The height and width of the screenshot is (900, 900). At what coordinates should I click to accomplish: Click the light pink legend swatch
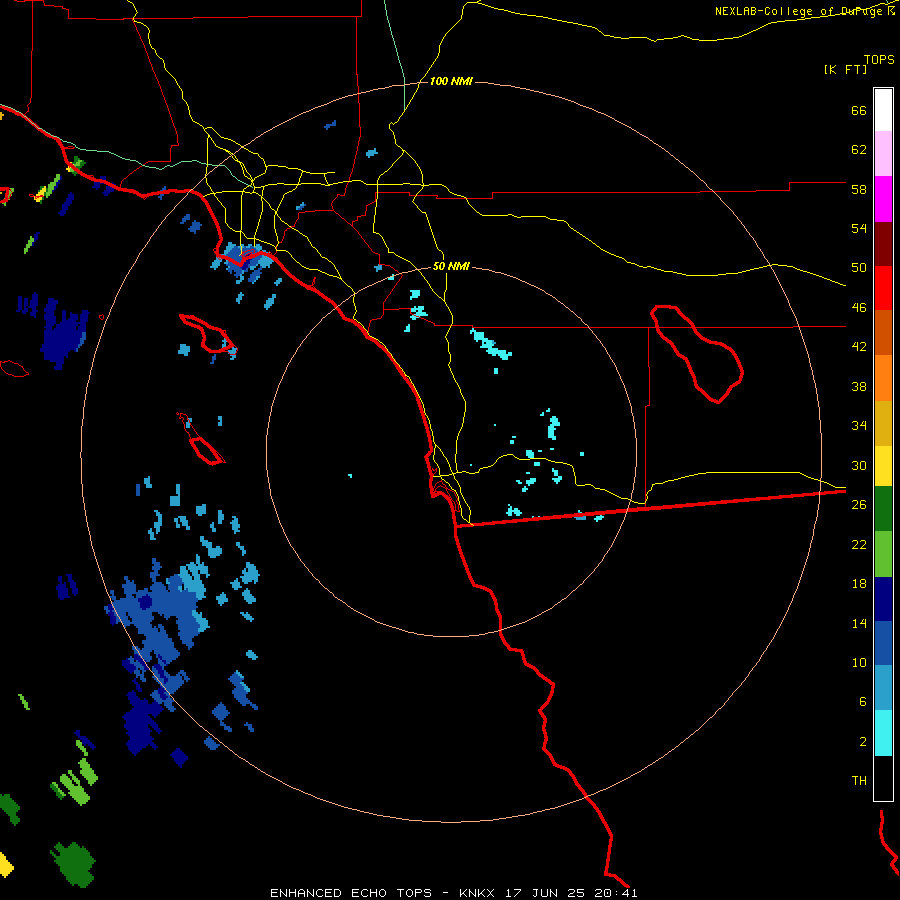click(883, 154)
